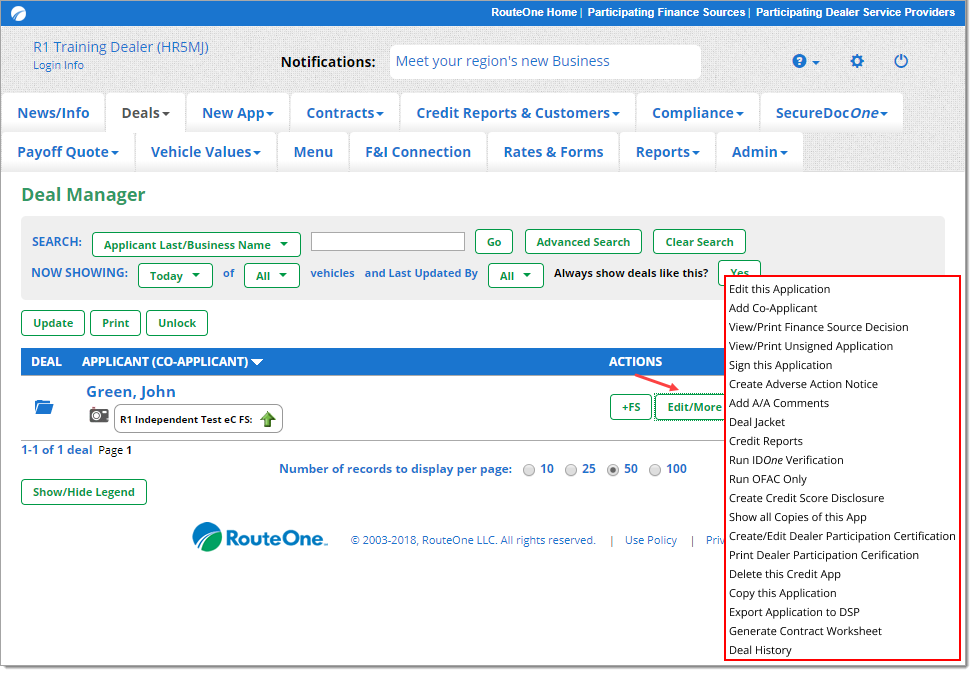Open the Last Updated By All dropdown

(516, 276)
